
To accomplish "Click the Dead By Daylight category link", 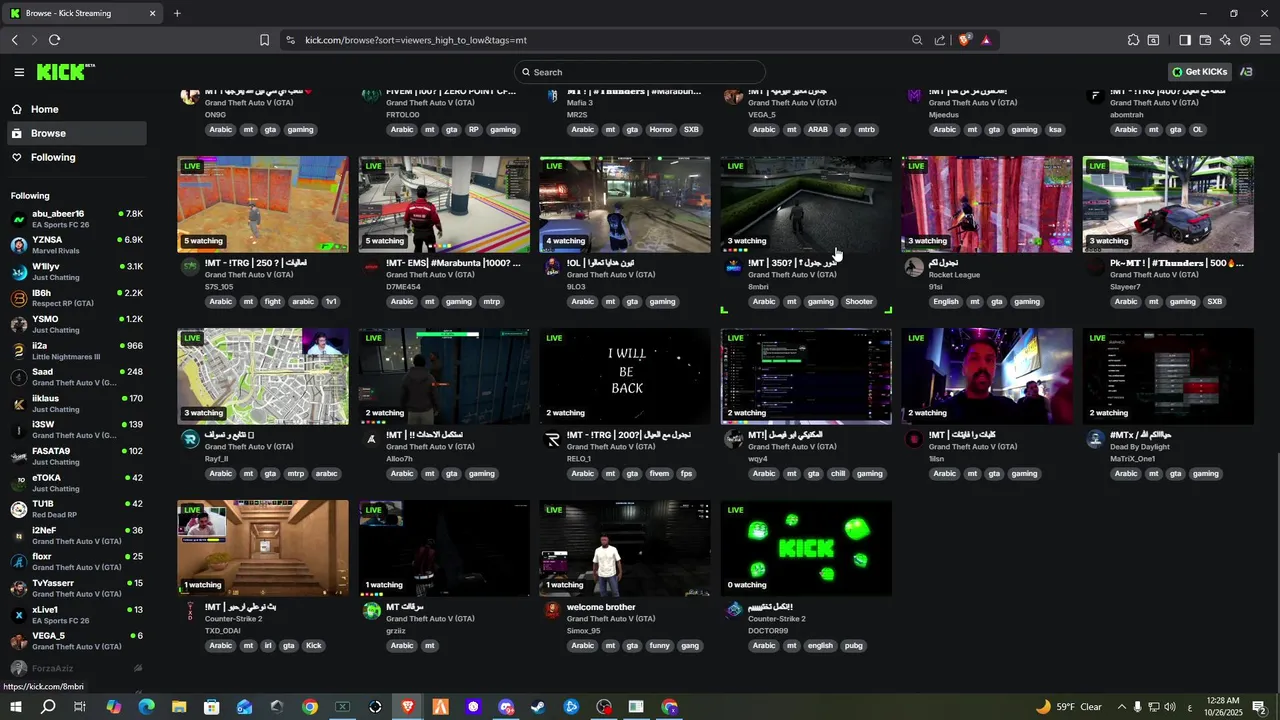I will click(x=1139, y=447).
